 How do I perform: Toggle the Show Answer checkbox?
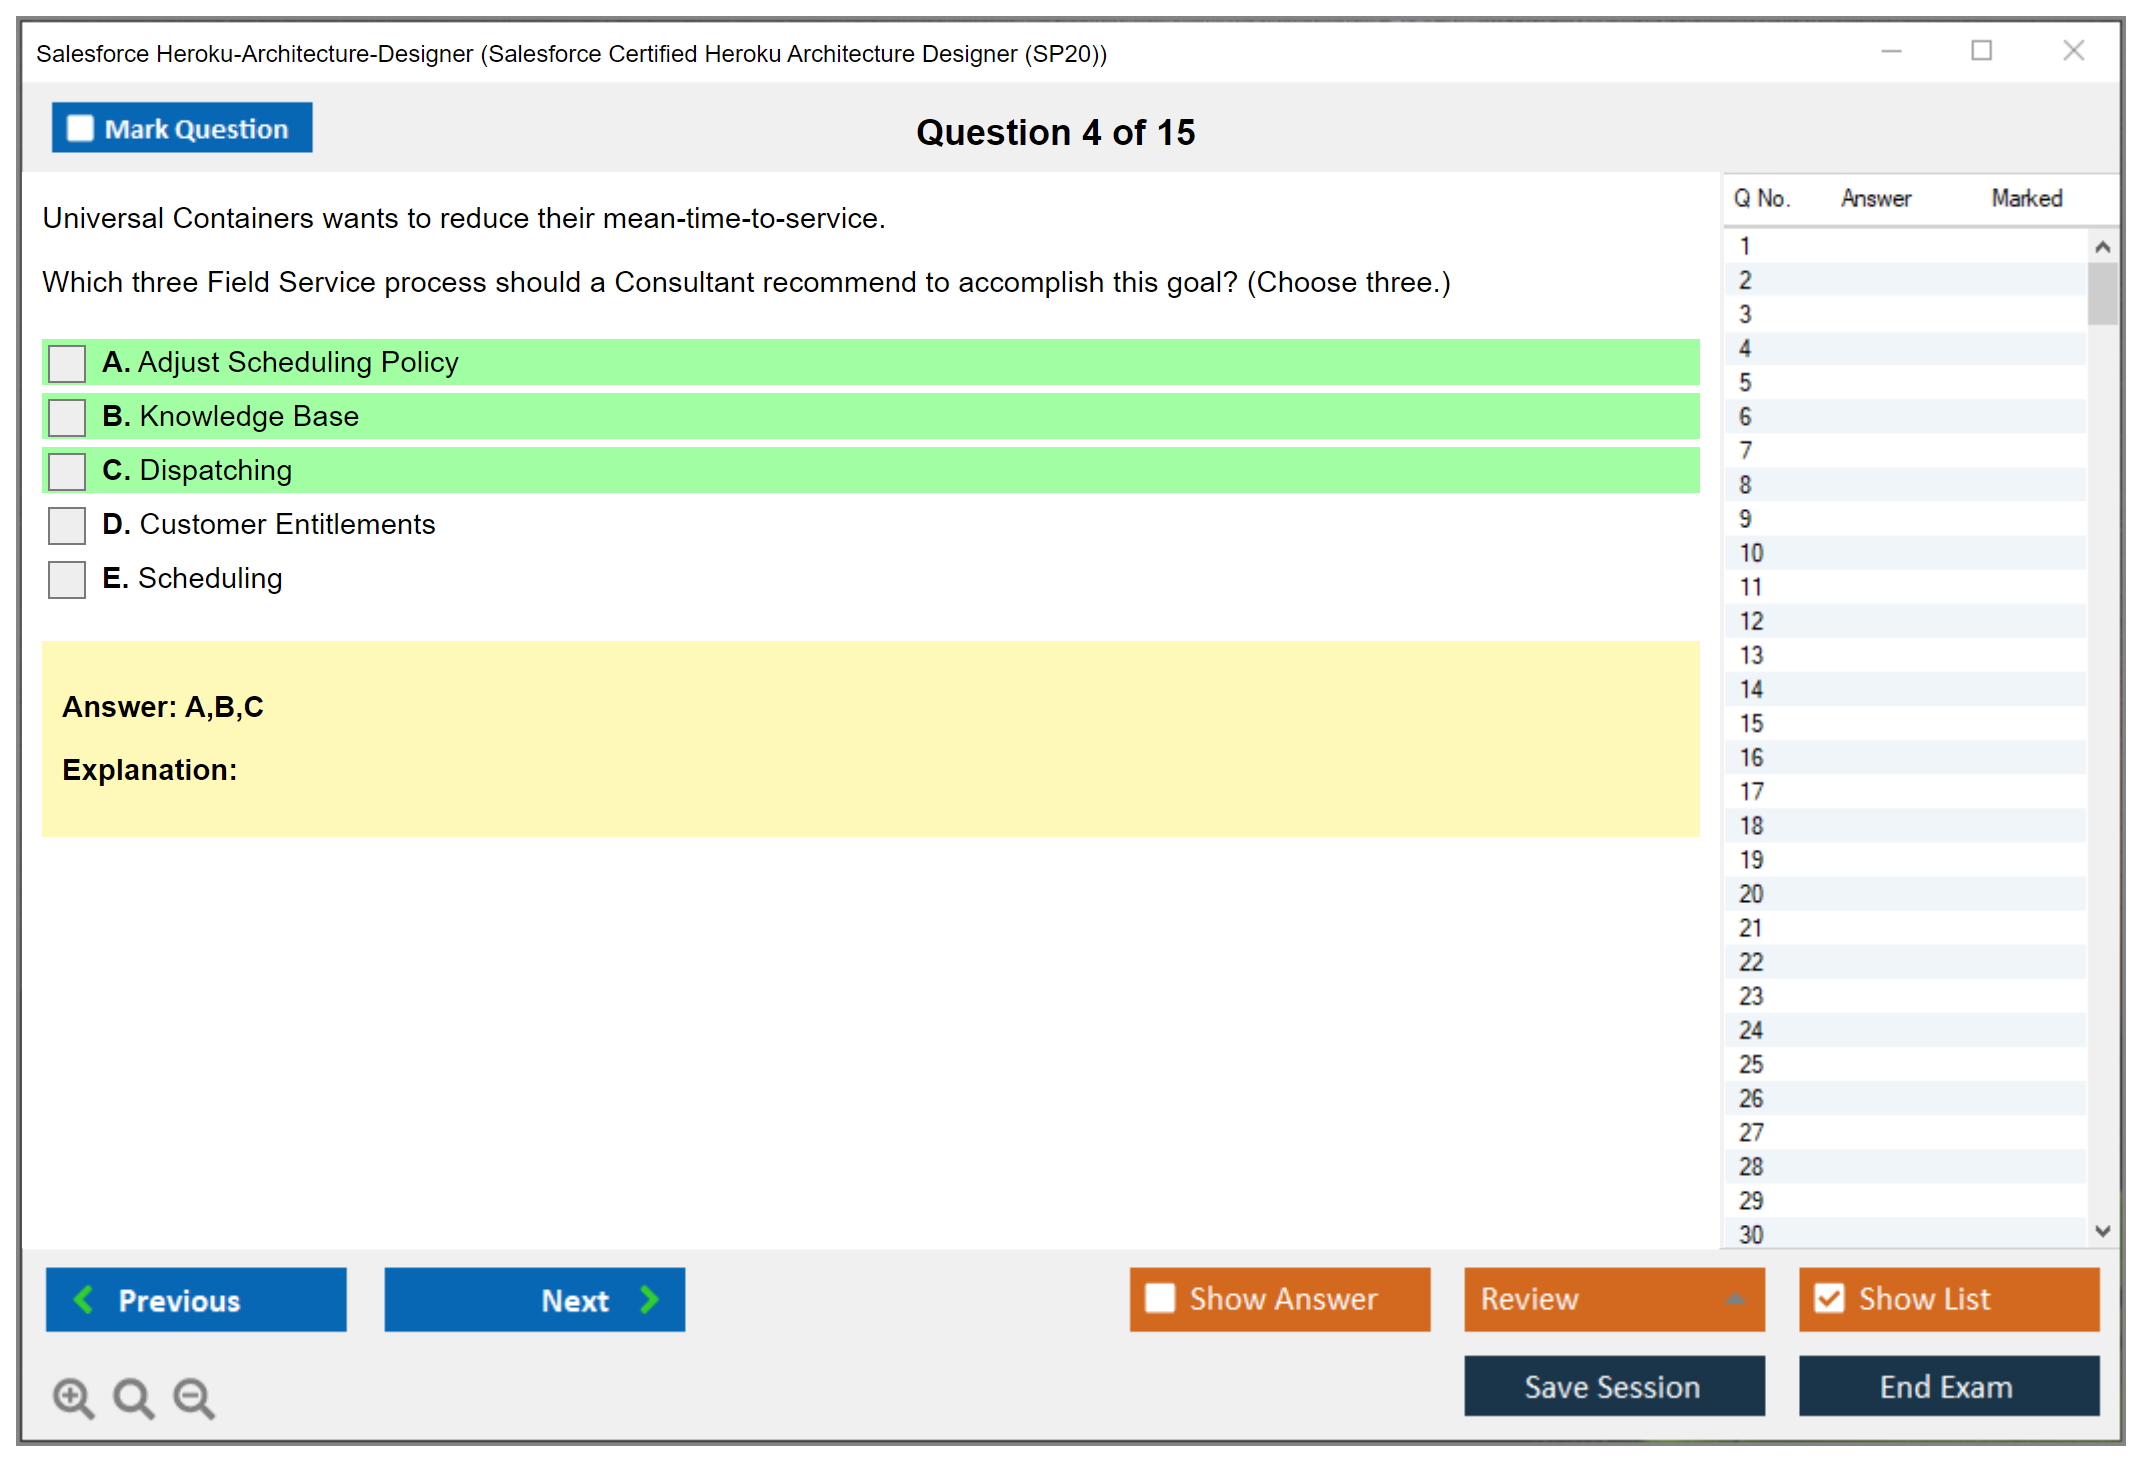1160,1298
